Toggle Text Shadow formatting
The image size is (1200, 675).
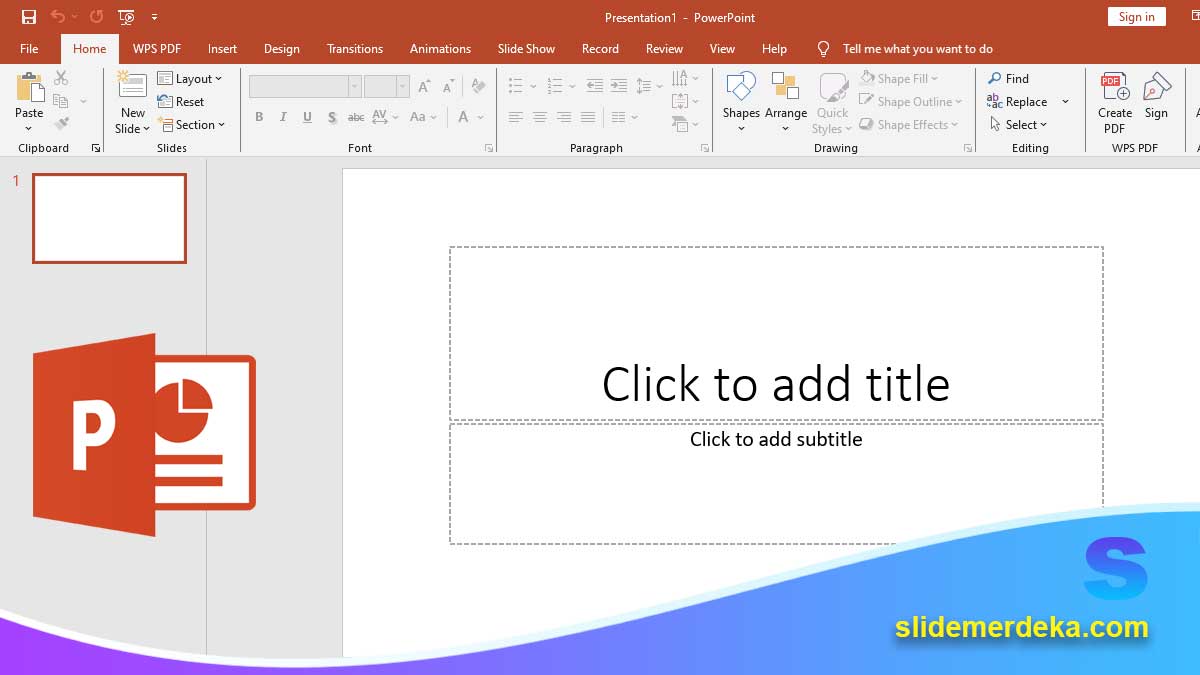pos(332,117)
